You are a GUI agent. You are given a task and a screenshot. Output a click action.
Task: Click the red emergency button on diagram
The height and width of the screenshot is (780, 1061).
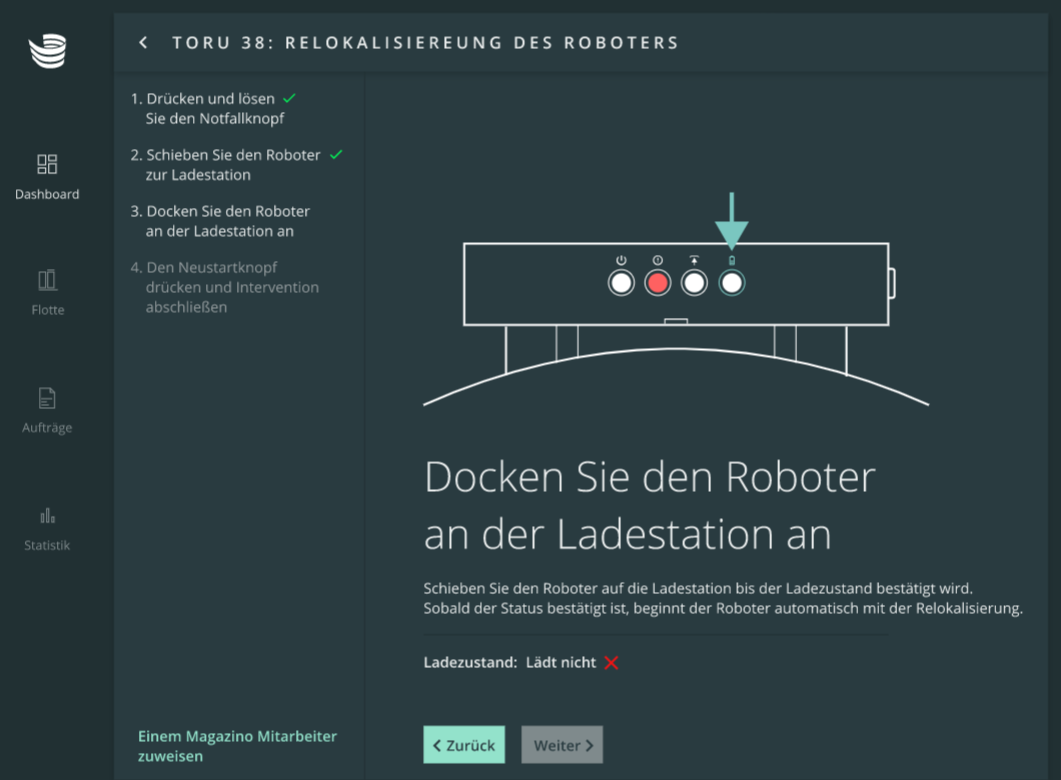pos(658,283)
